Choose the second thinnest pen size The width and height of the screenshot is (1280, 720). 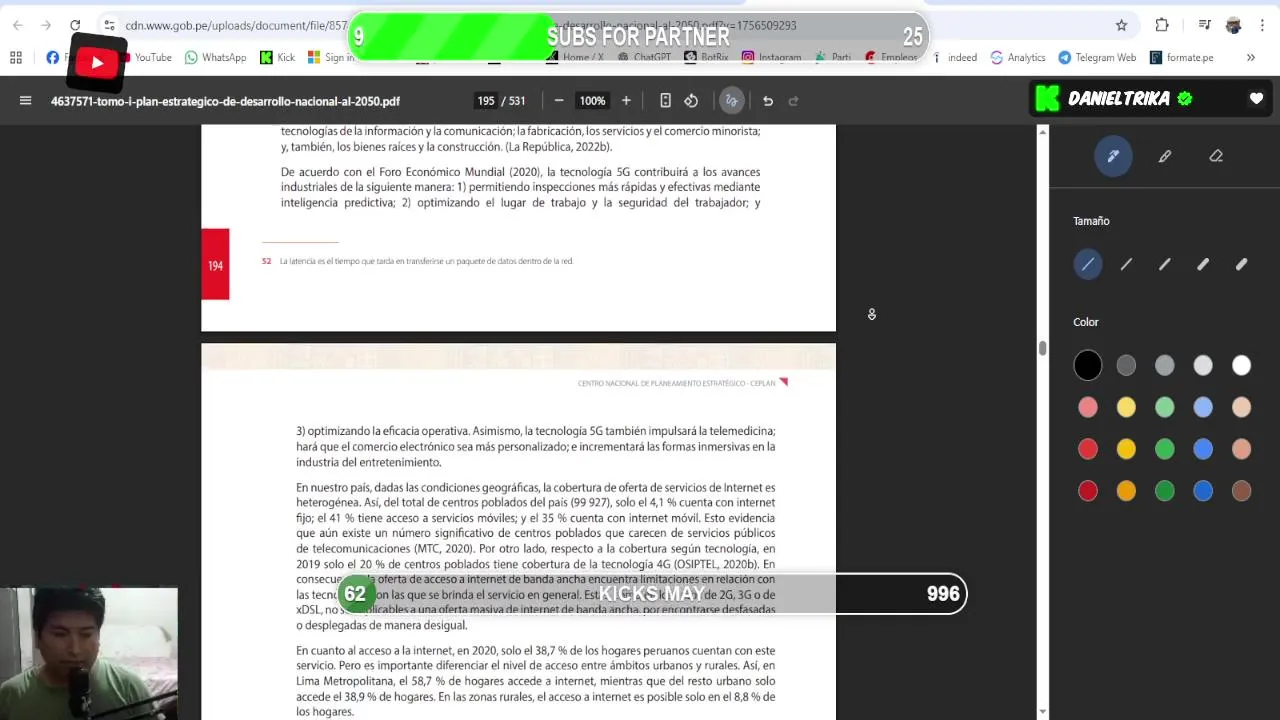1126,264
